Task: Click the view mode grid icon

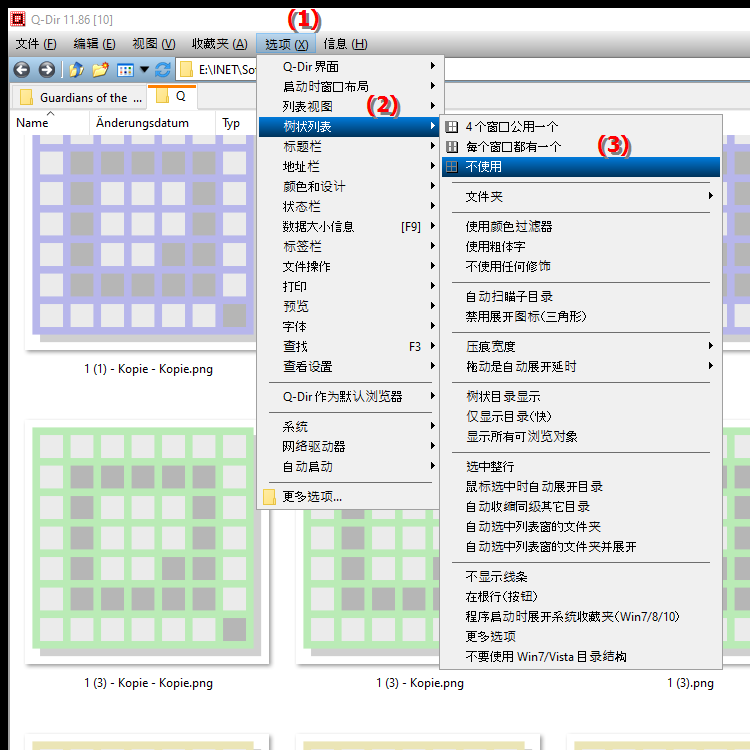Action: pos(125,70)
